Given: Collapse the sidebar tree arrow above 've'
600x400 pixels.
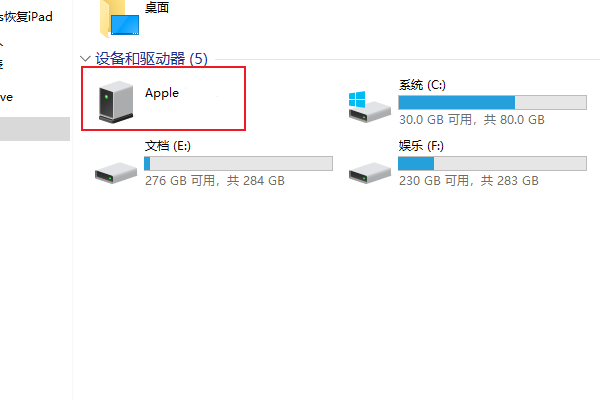Looking at the screenshot, I should 2,45.
